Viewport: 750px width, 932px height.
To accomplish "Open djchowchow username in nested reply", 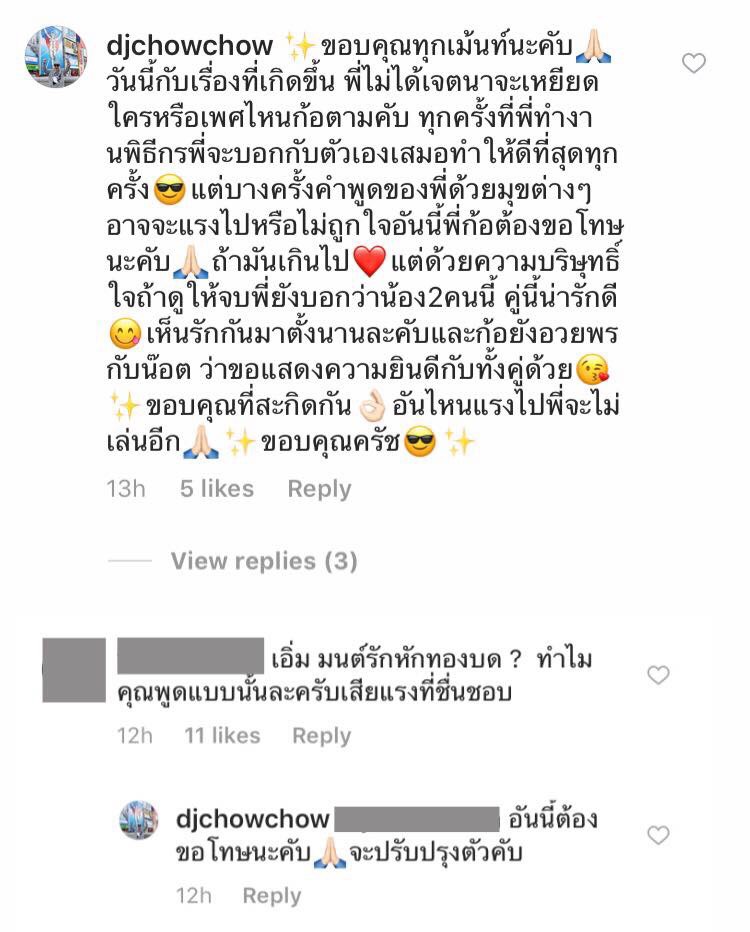I will tap(253, 819).
